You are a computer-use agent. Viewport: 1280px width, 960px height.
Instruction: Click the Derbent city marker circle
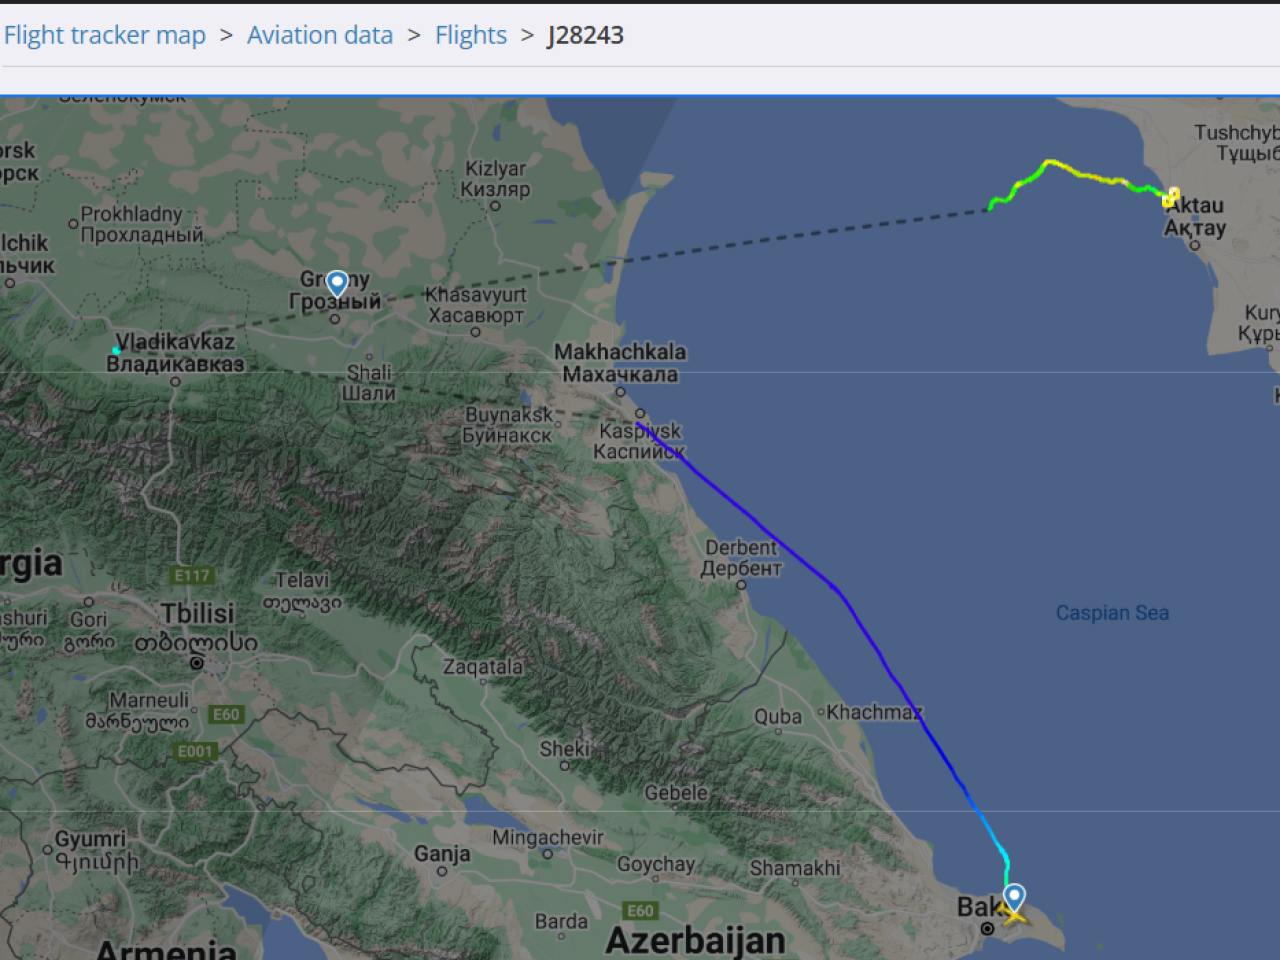[x=741, y=585]
